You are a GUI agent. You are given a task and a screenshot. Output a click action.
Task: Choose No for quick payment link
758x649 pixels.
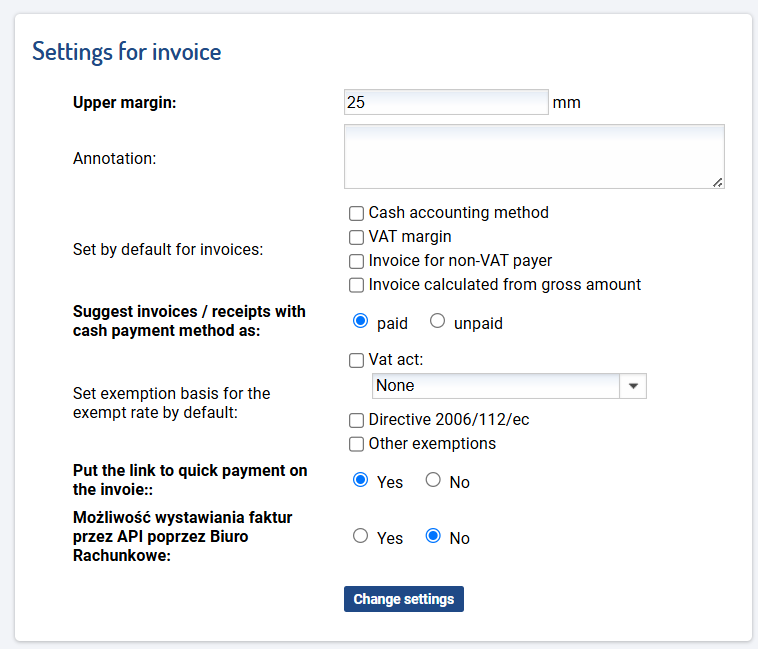coord(433,480)
